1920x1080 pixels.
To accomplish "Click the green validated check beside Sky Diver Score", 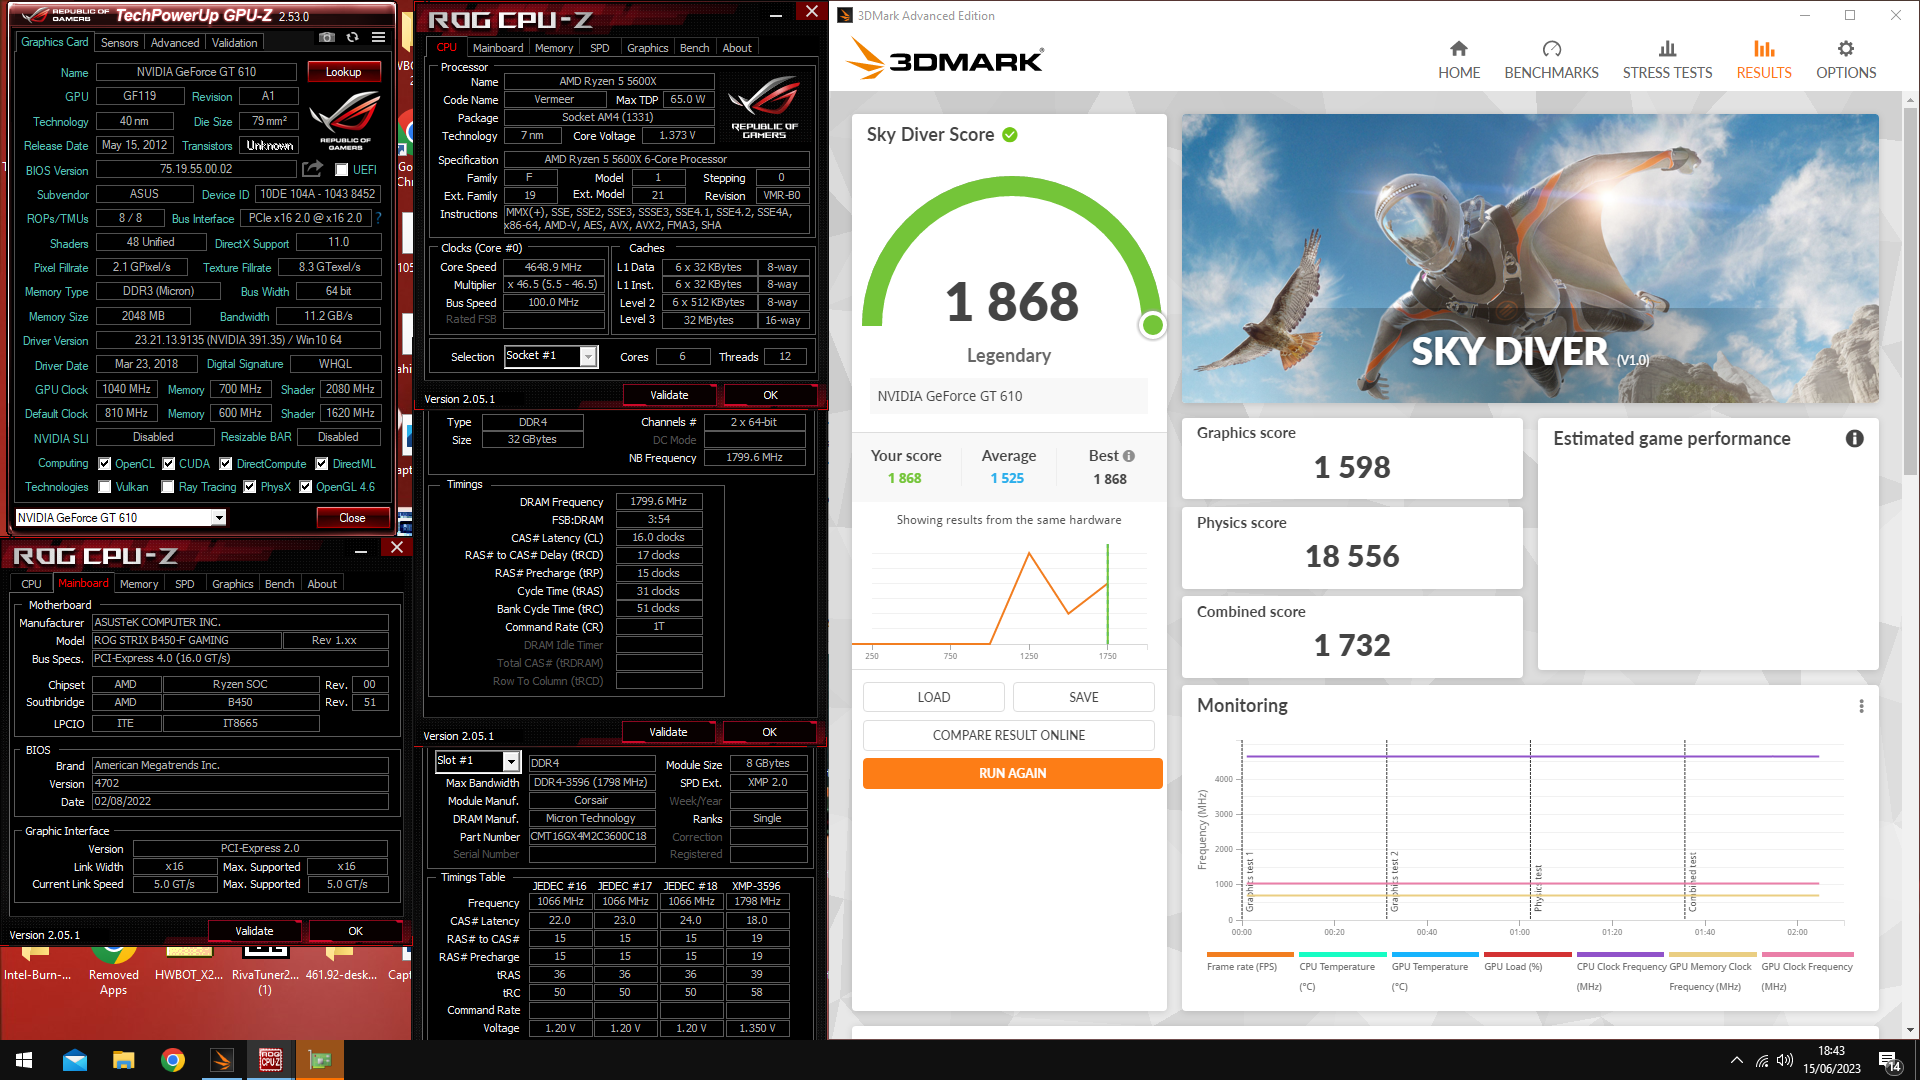I will pyautogui.click(x=1010, y=135).
